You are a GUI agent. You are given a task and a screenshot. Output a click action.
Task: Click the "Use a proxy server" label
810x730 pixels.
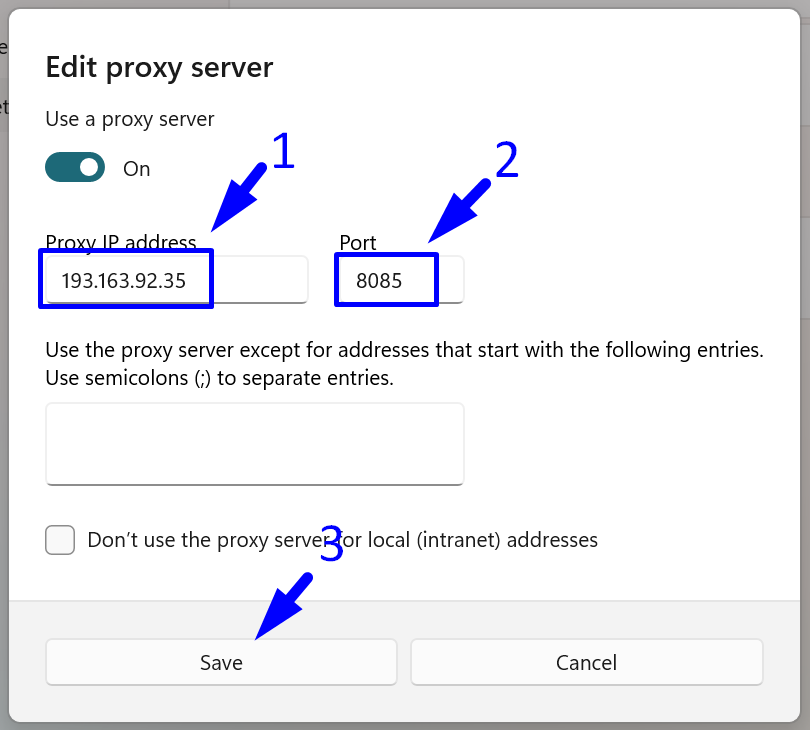(x=130, y=120)
